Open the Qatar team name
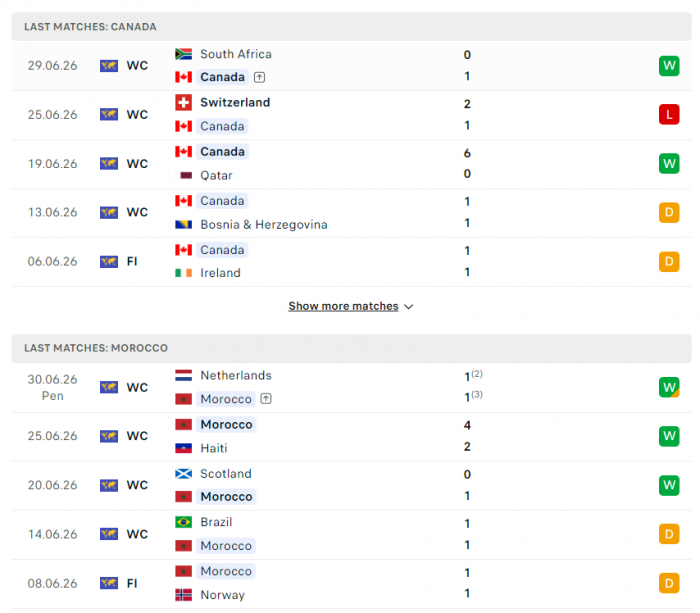 click(x=216, y=175)
